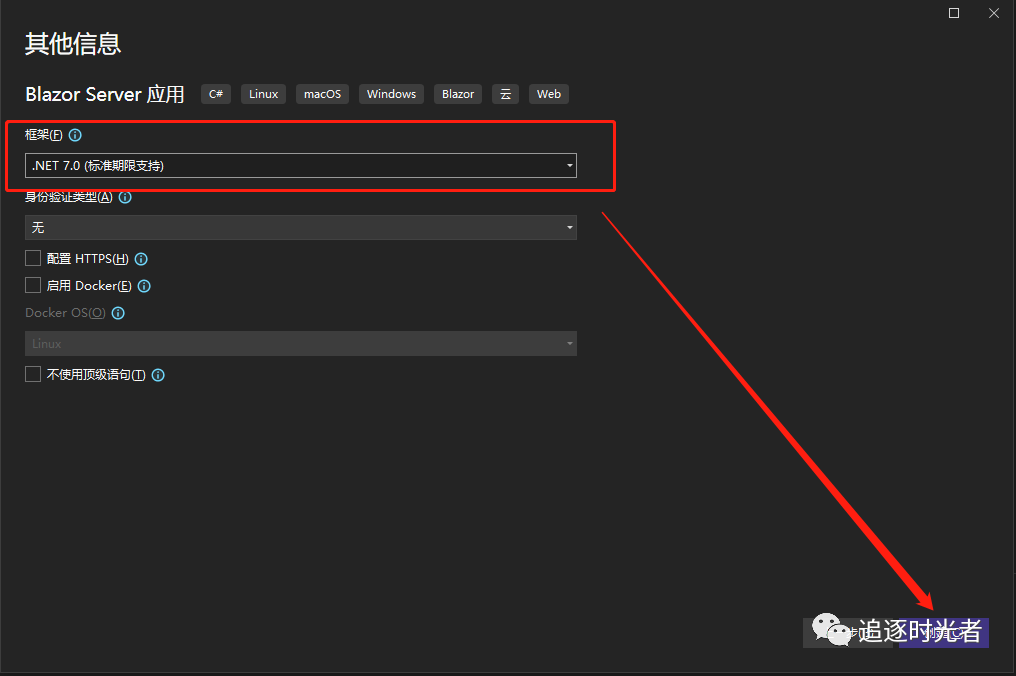1016x676 pixels.
Task: Close the 其他信息 dialog window
Action: click(994, 13)
